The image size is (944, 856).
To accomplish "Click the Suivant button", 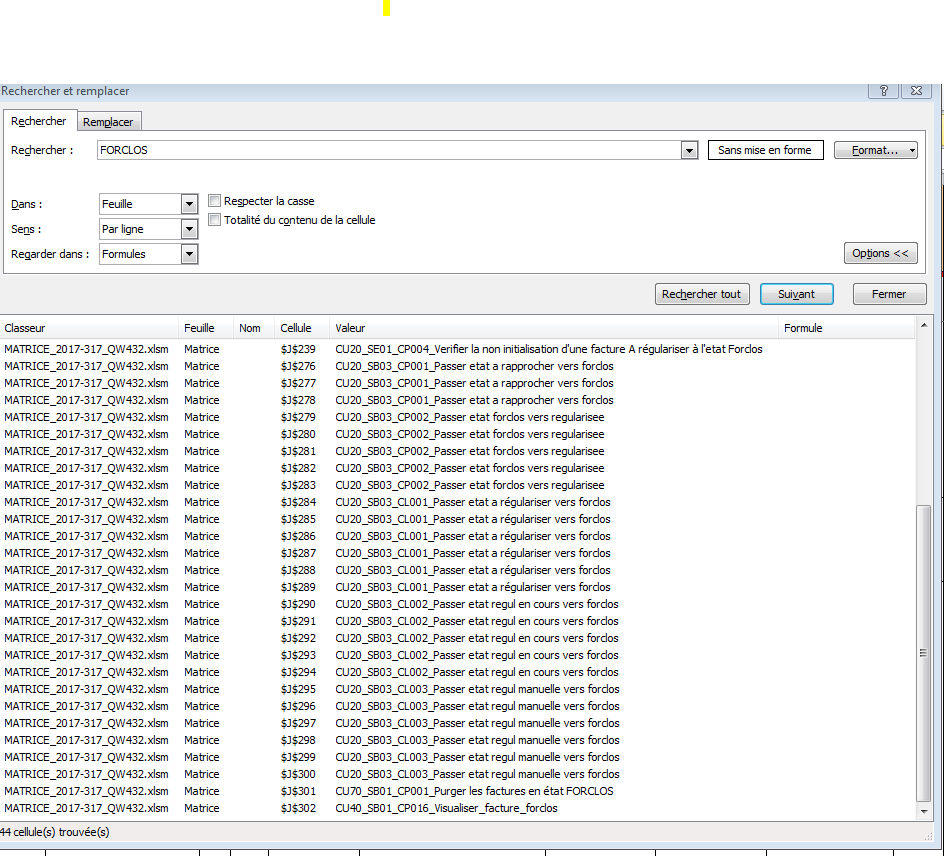I will click(796, 294).
